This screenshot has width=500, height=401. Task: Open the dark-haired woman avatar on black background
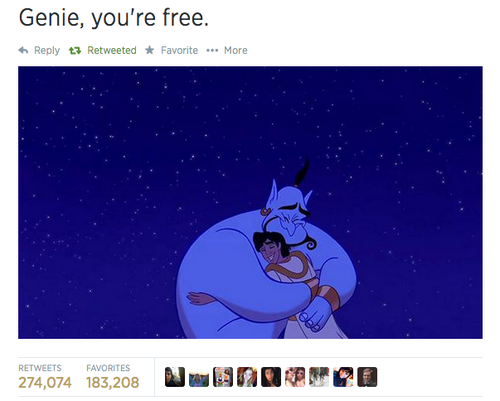click(x=271, y=377)
